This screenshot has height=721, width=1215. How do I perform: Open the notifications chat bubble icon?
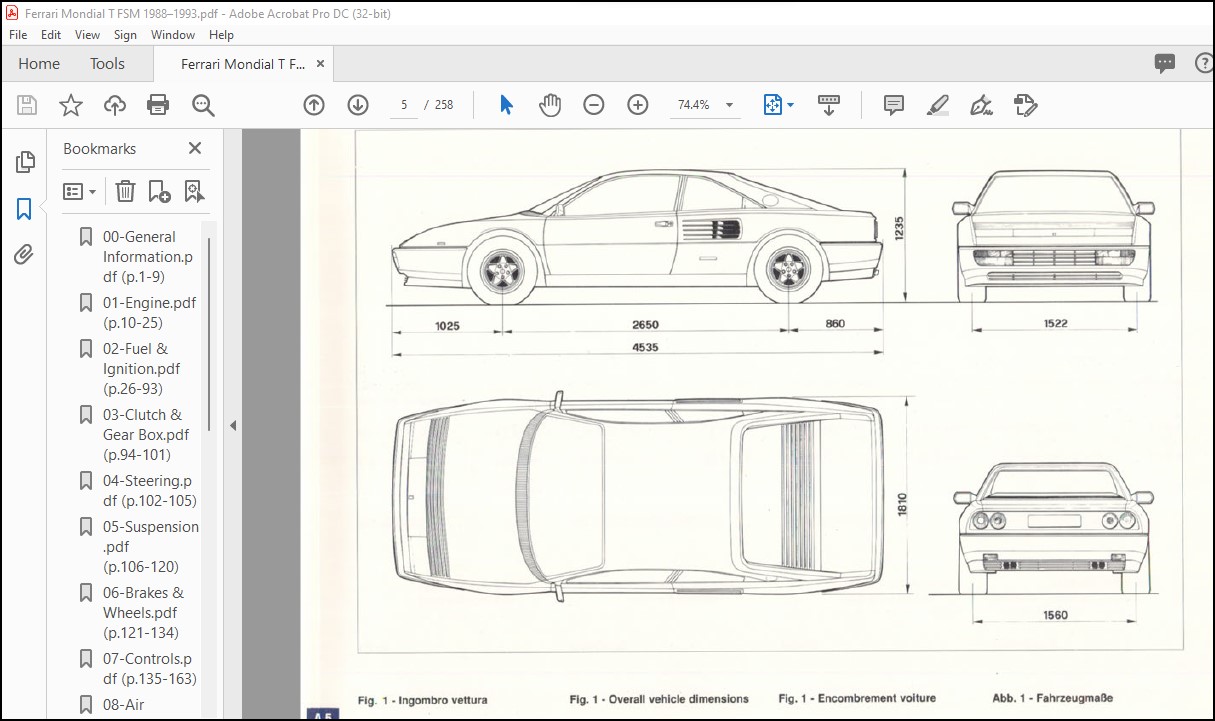point(1165,64)
